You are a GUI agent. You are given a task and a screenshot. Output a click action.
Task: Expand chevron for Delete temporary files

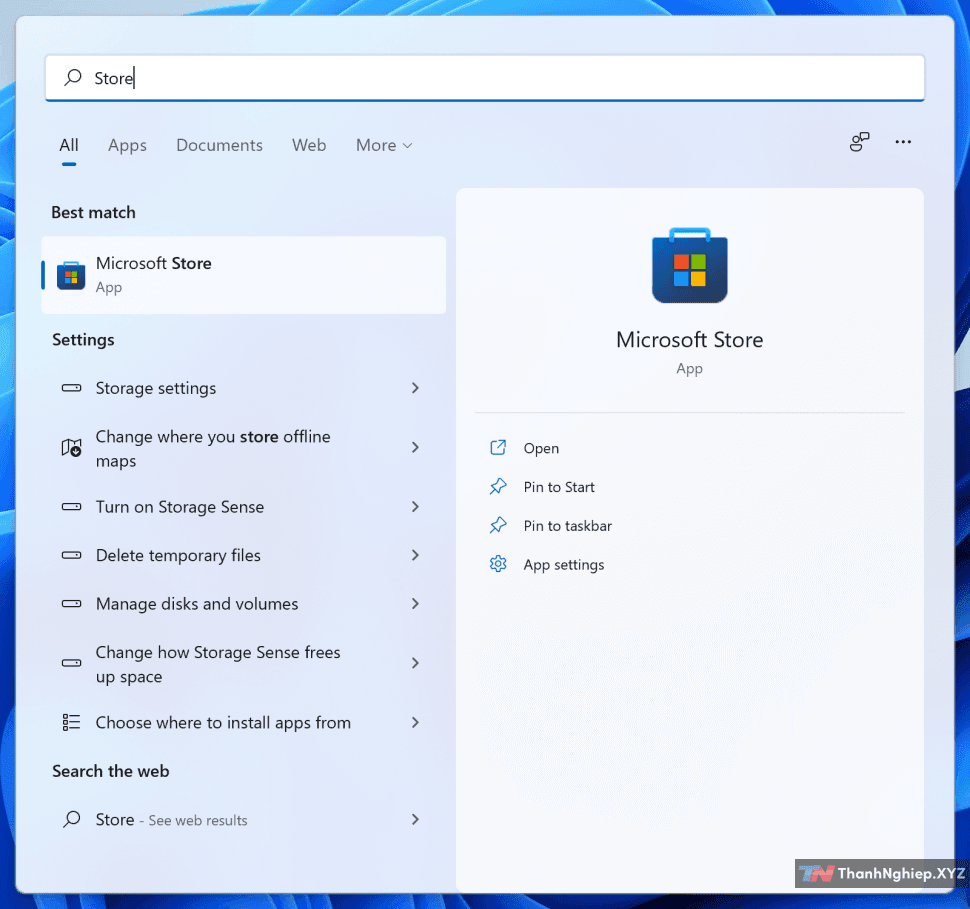(415, 555)
